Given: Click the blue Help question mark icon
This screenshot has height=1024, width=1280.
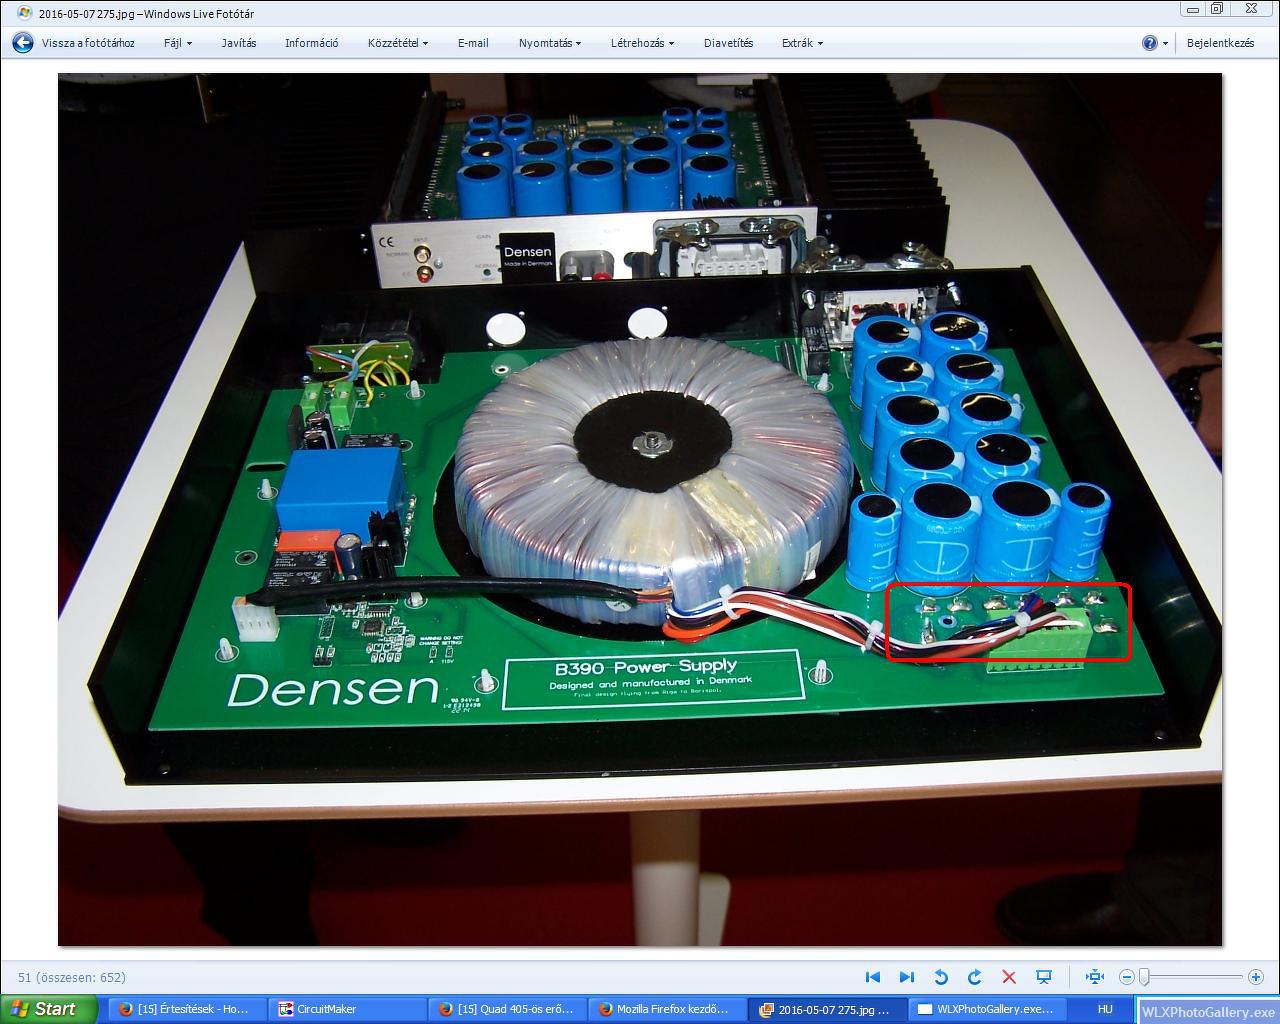Looking at the screenshot, I should [1150, 43].
